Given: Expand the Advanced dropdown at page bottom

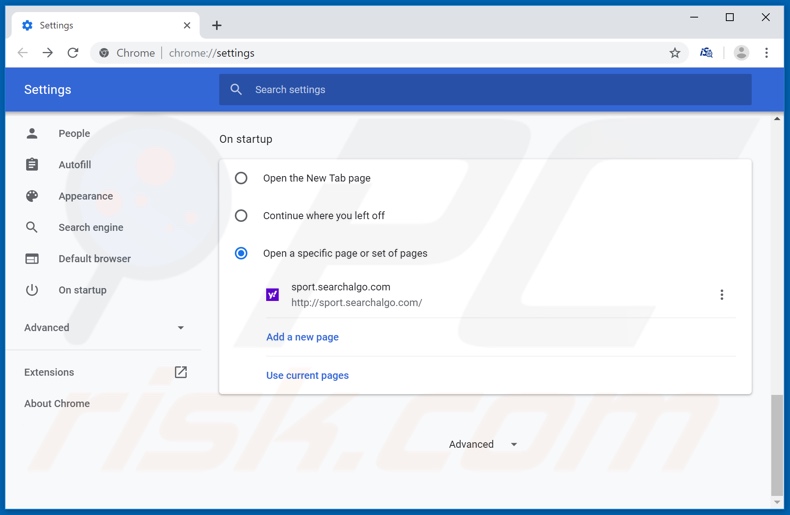Looking at the screenshot, I should pos(483,444).
